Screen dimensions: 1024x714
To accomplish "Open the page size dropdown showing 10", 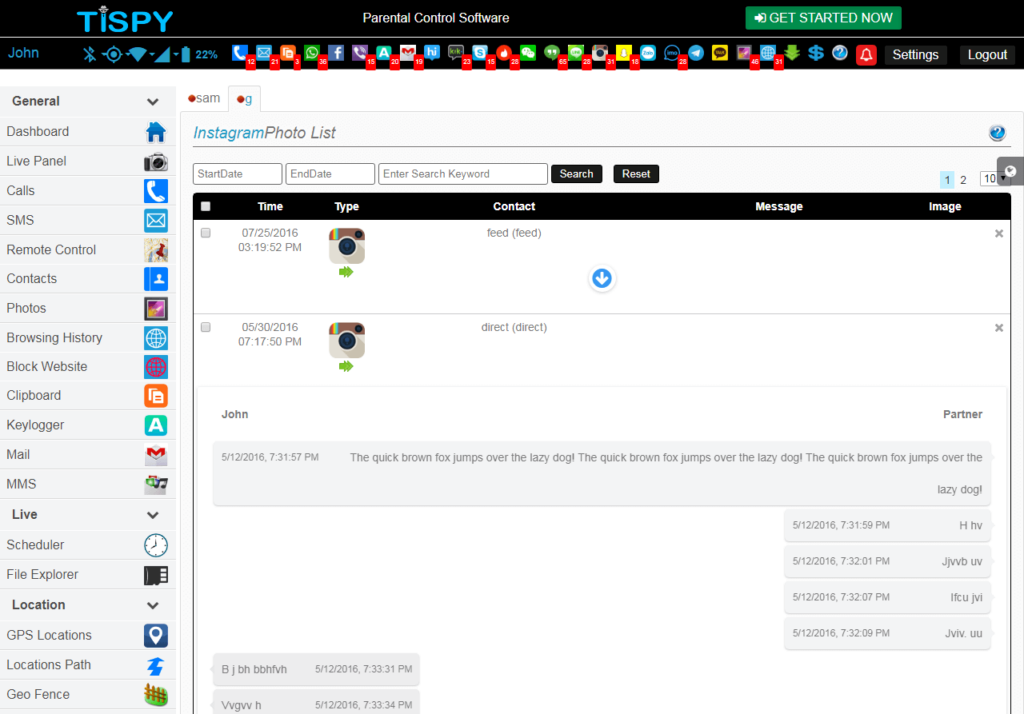I will coord(993,178).
